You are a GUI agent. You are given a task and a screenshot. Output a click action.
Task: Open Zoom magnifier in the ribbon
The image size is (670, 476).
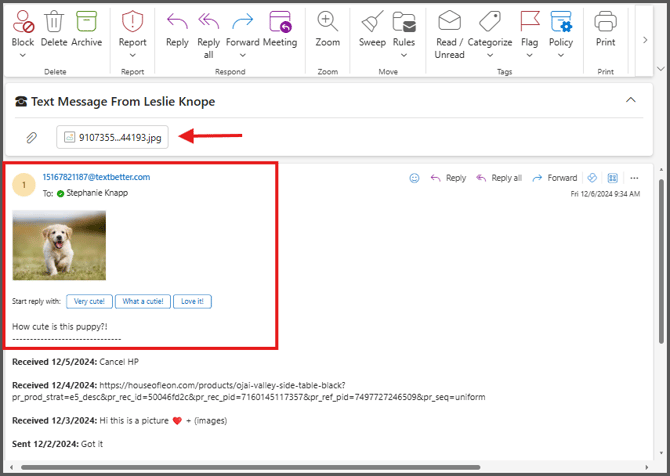(x=327, y=22)
